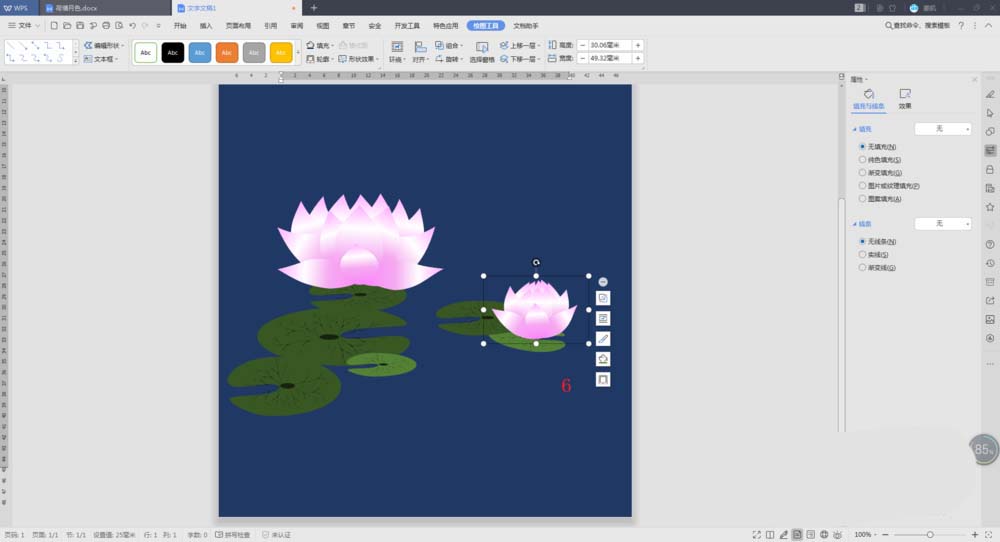The image size is (1000, 542).
Task: Click the edit shape (编辑形状) button
Action: point(103,45)
